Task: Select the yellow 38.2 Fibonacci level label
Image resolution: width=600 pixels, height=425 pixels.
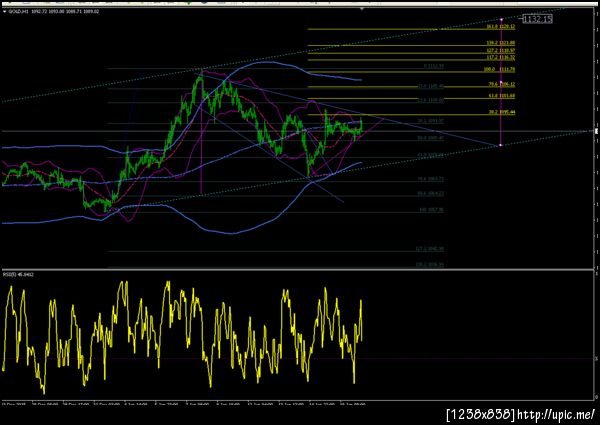Action: [x=502, y=112]
